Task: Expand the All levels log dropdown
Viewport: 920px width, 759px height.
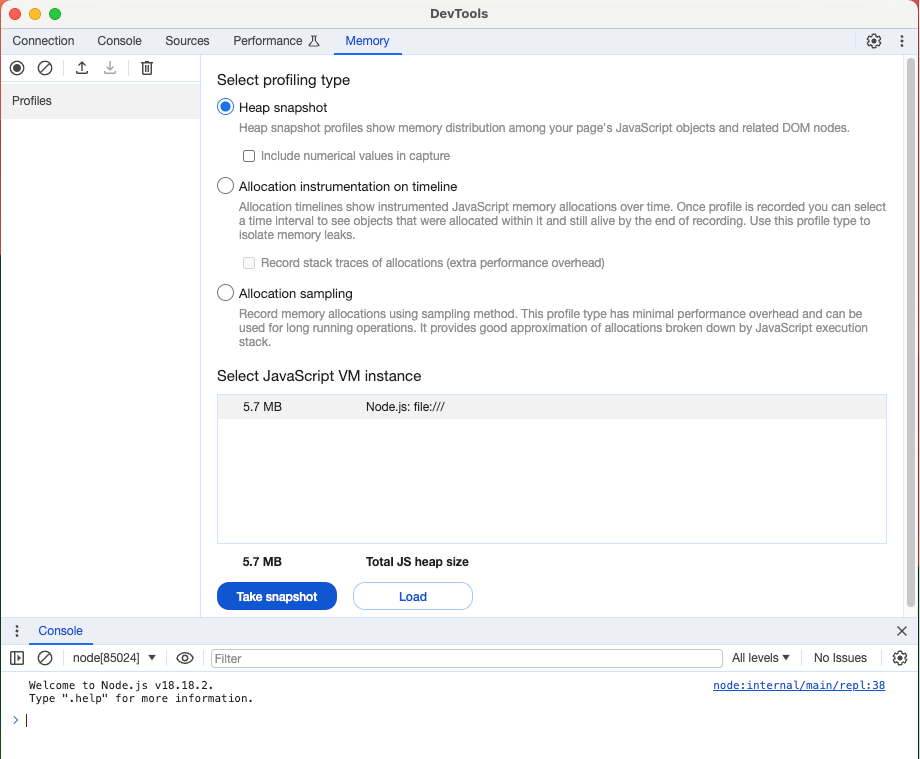Action: pos(761,658)
